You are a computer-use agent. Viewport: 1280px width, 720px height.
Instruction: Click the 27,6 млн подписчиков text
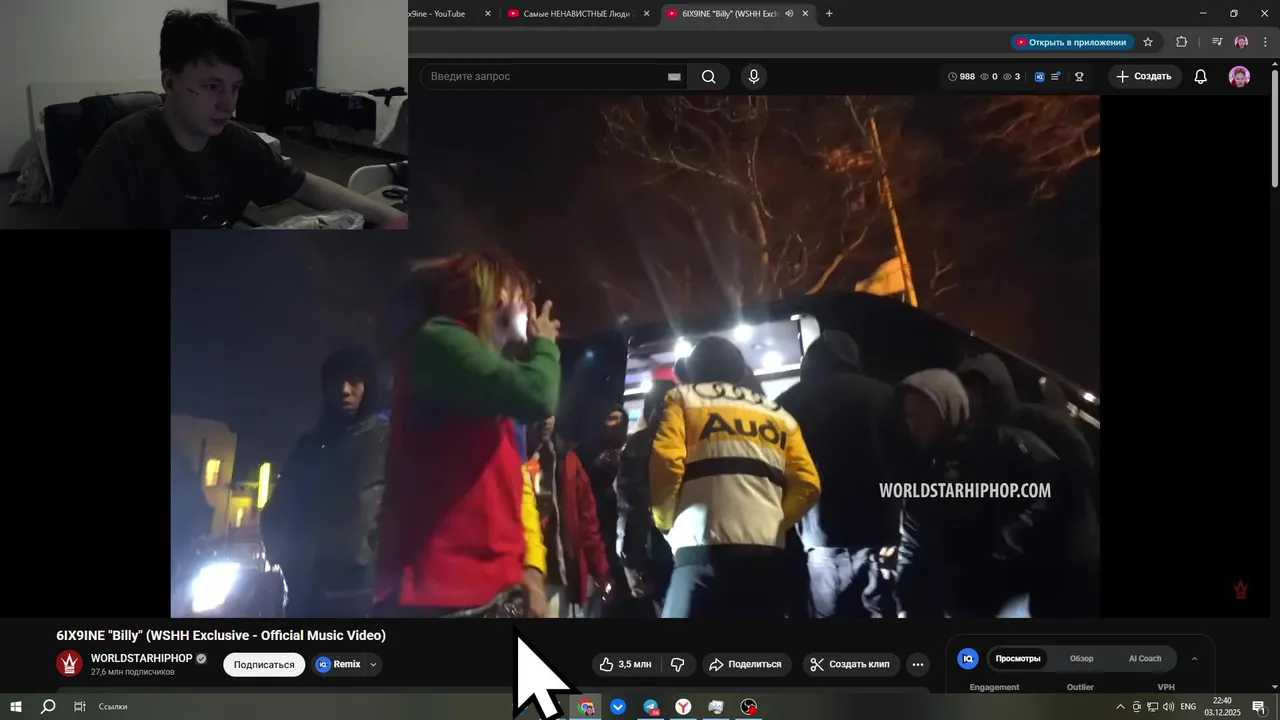pyautogui.click(x=133, y=672)
